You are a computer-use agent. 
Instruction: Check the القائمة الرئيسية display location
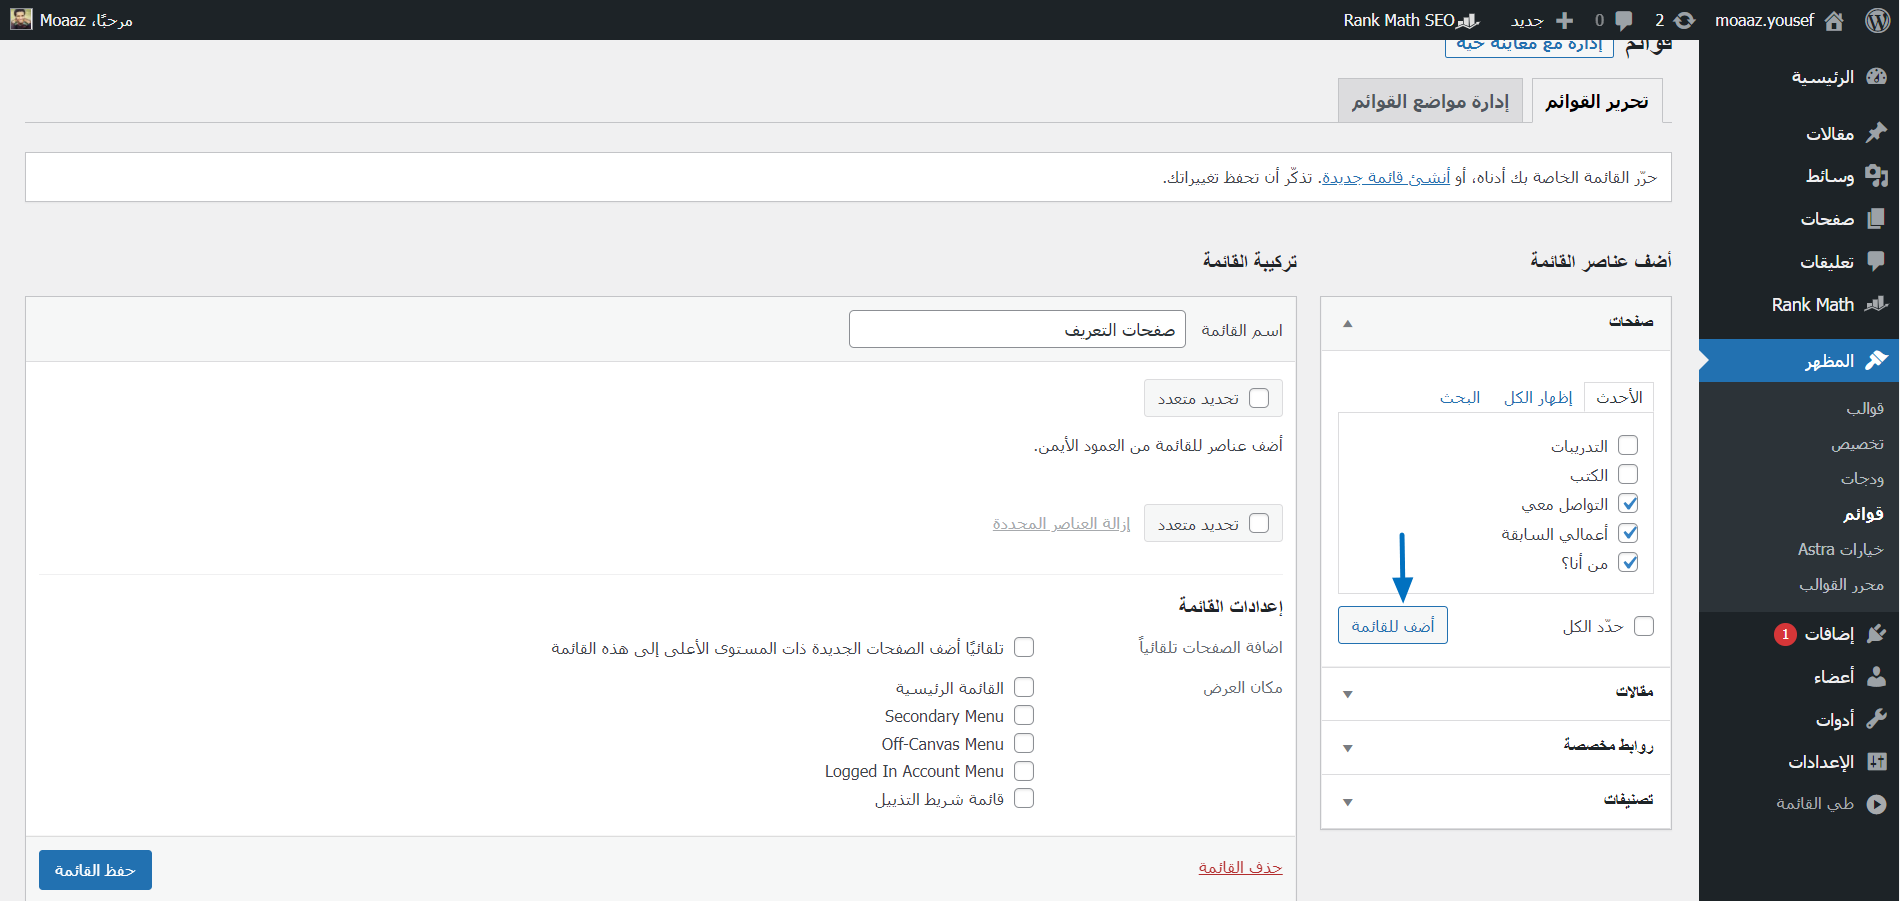1024,687
